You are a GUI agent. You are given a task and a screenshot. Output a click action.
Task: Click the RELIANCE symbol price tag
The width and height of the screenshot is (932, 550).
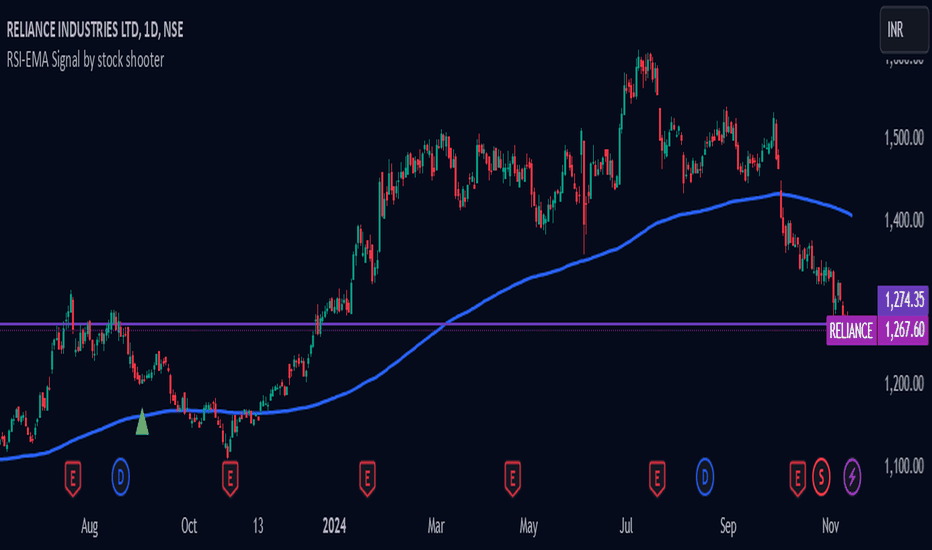851,331
